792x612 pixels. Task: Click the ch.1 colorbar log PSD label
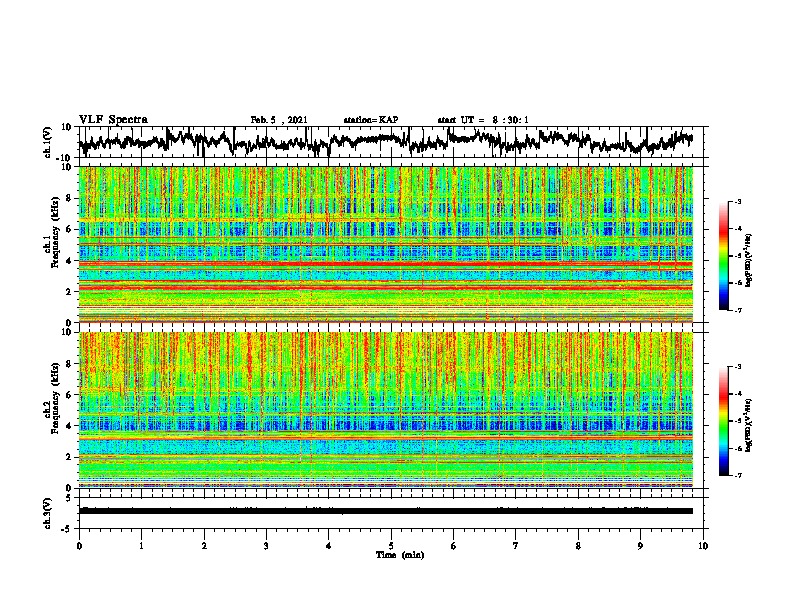[749, 261]
